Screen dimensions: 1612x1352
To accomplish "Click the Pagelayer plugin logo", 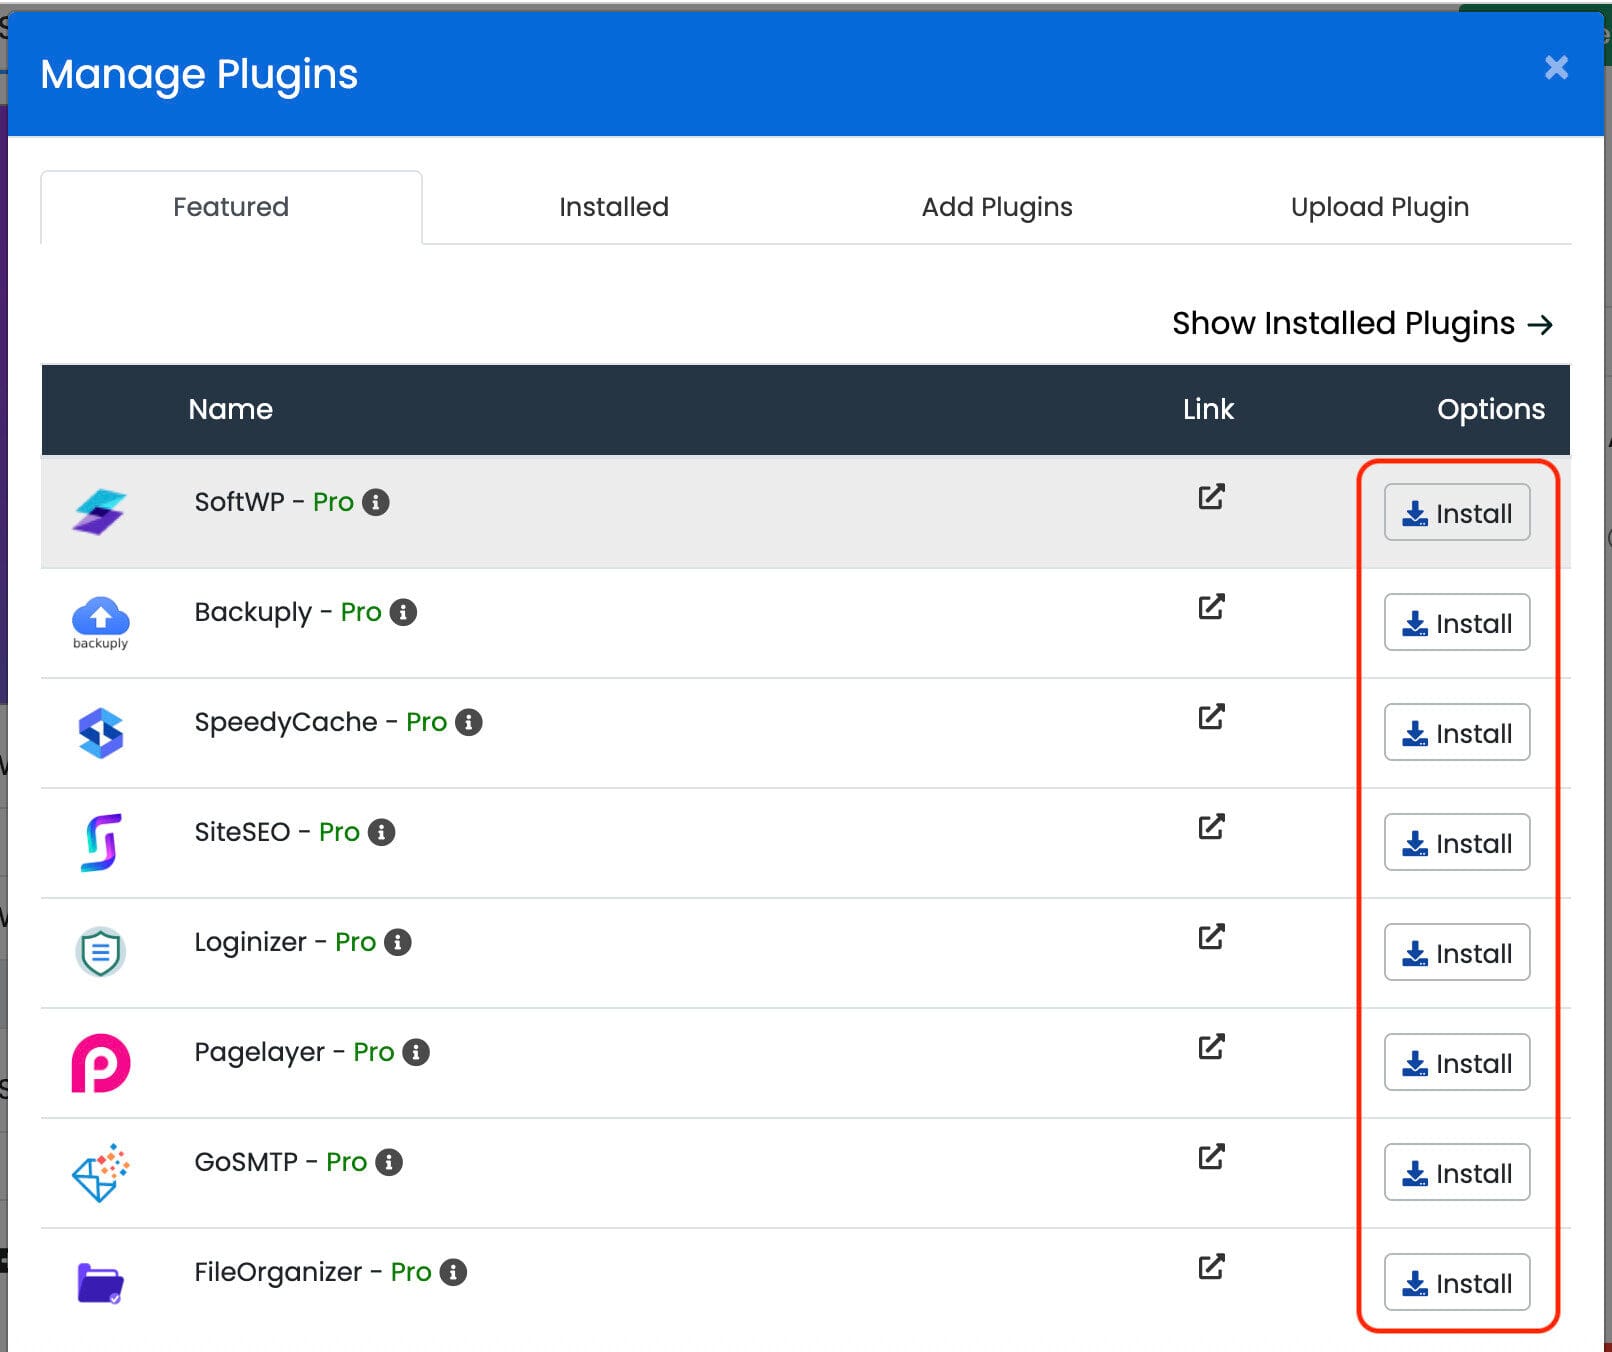I will coord(101,1062).
